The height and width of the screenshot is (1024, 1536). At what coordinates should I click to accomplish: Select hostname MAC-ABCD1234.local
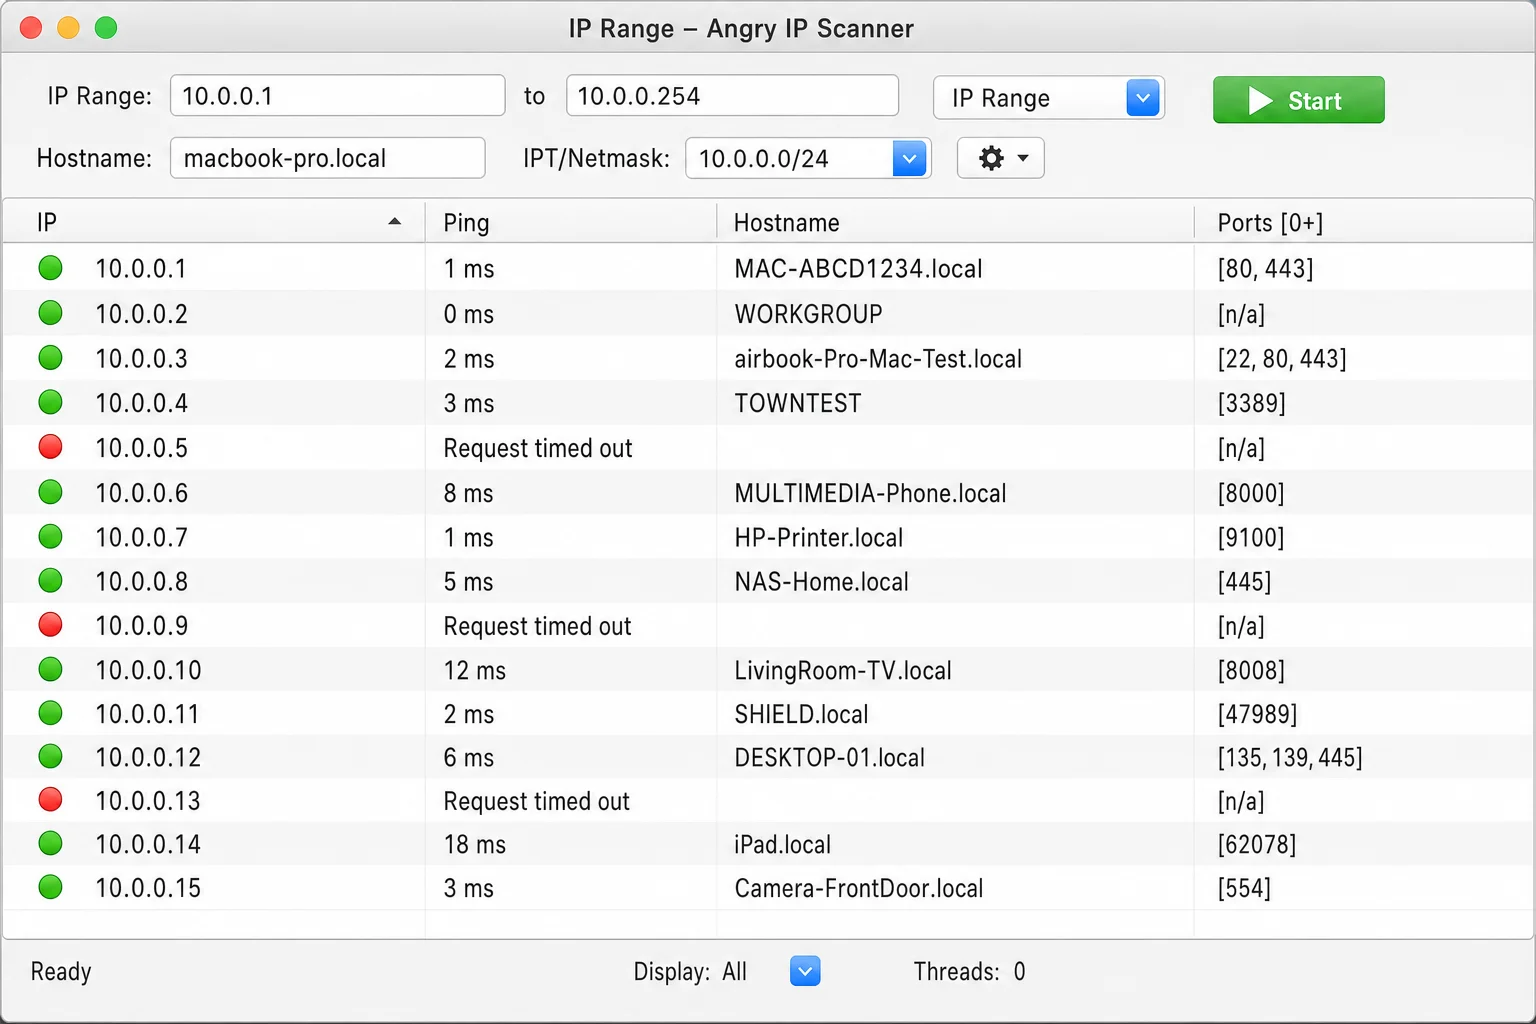tap(858, 269)
